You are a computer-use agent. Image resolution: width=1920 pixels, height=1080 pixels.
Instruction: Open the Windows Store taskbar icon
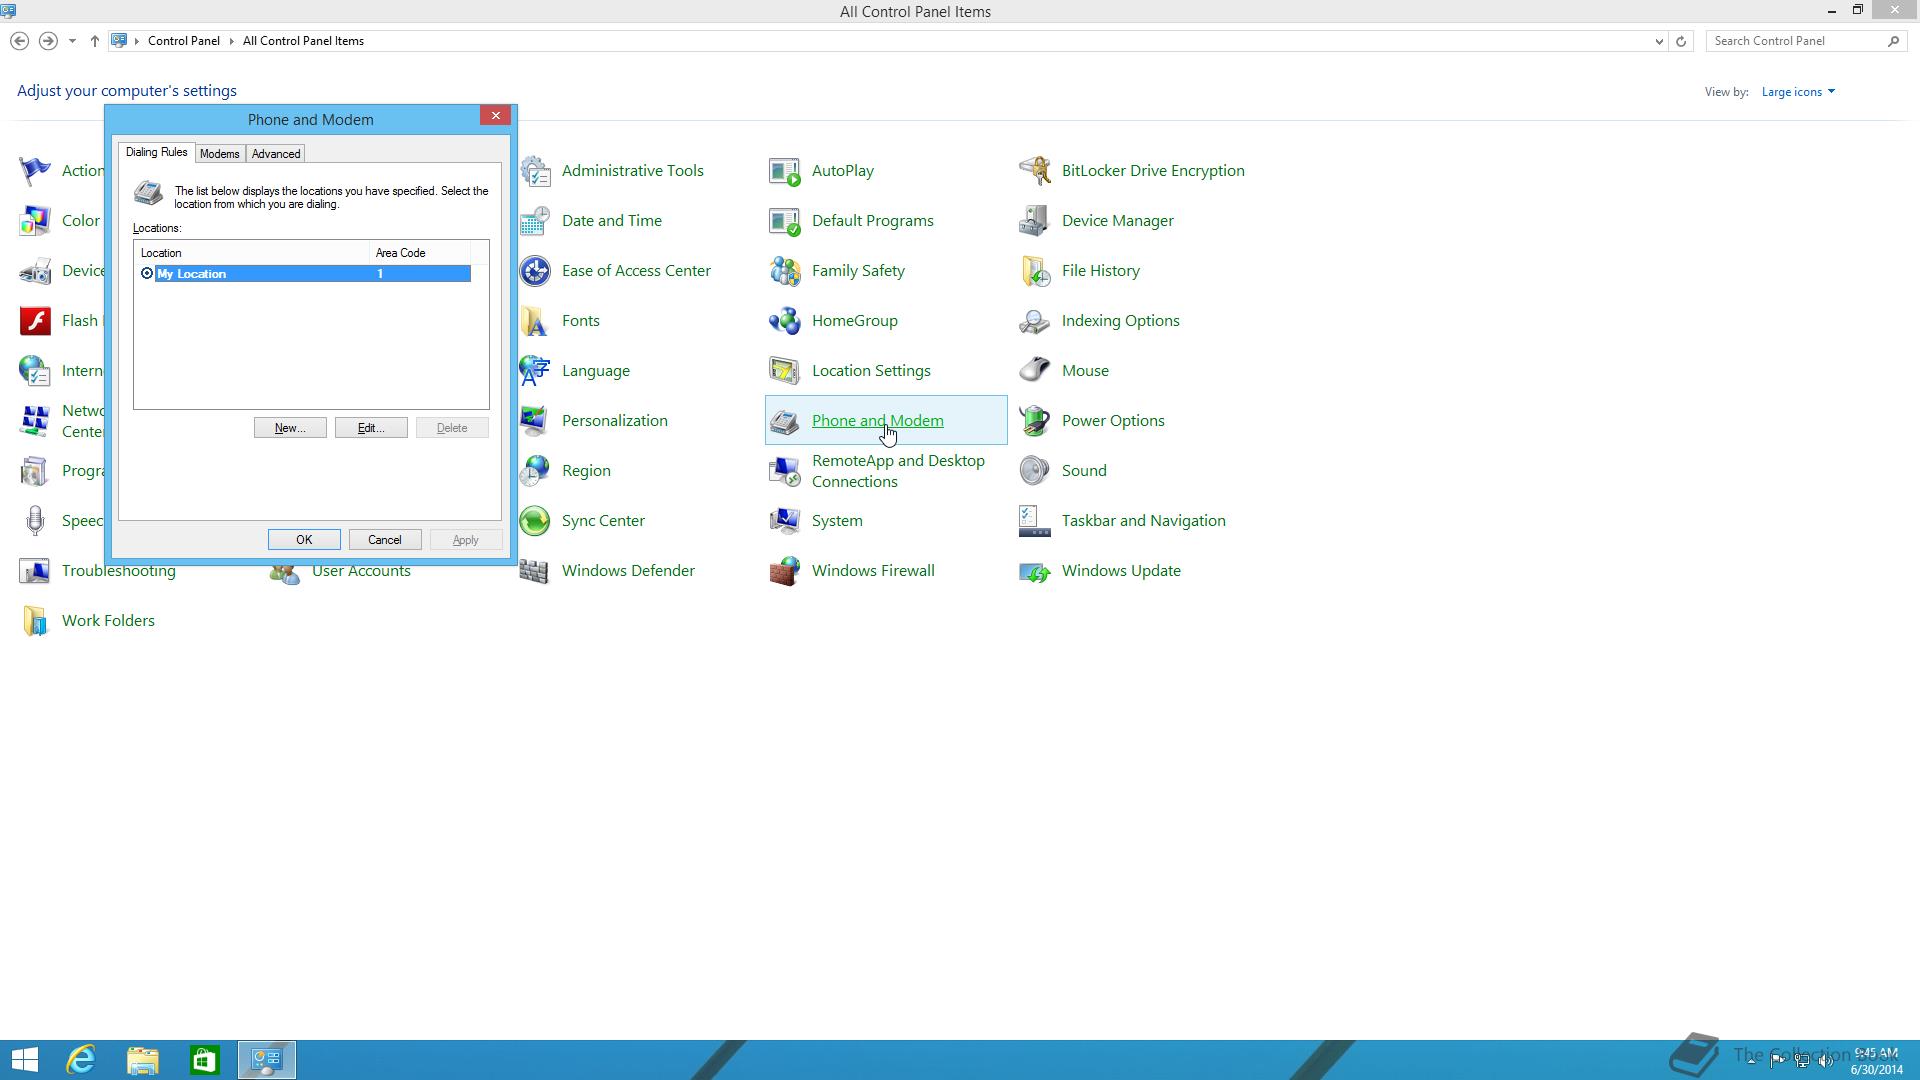(x=205, y=1060)
